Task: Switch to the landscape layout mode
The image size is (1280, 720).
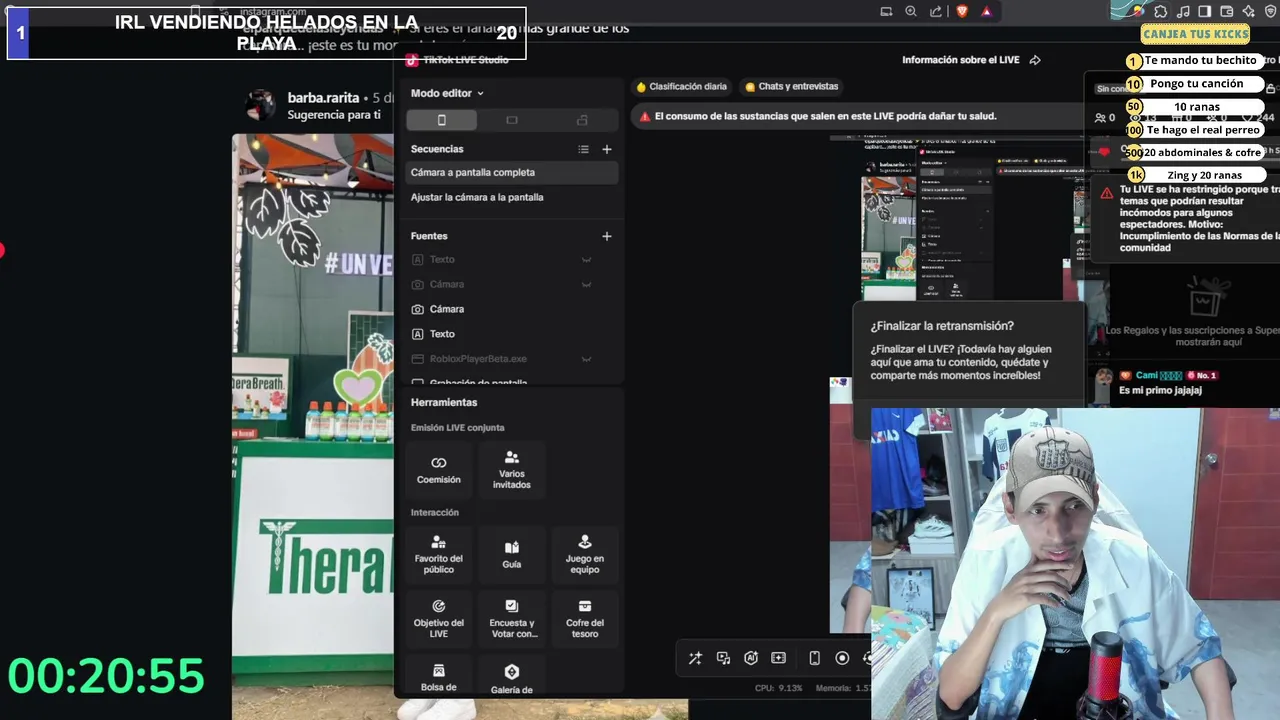Action: (512, 120)
